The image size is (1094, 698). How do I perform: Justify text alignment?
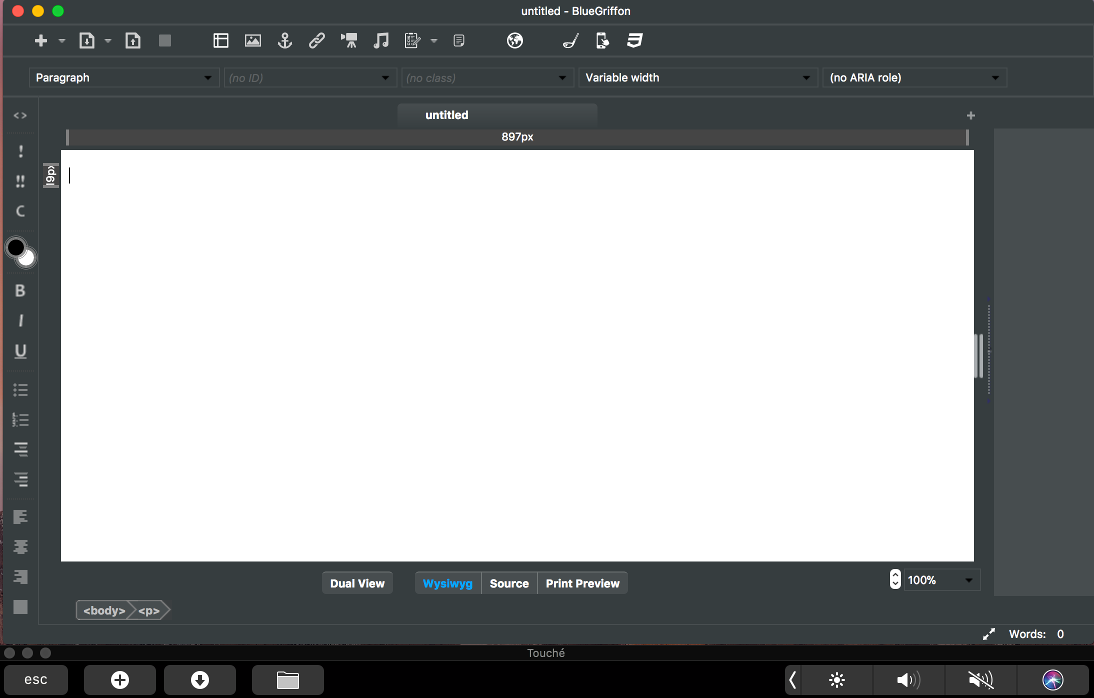click(20, 607)
